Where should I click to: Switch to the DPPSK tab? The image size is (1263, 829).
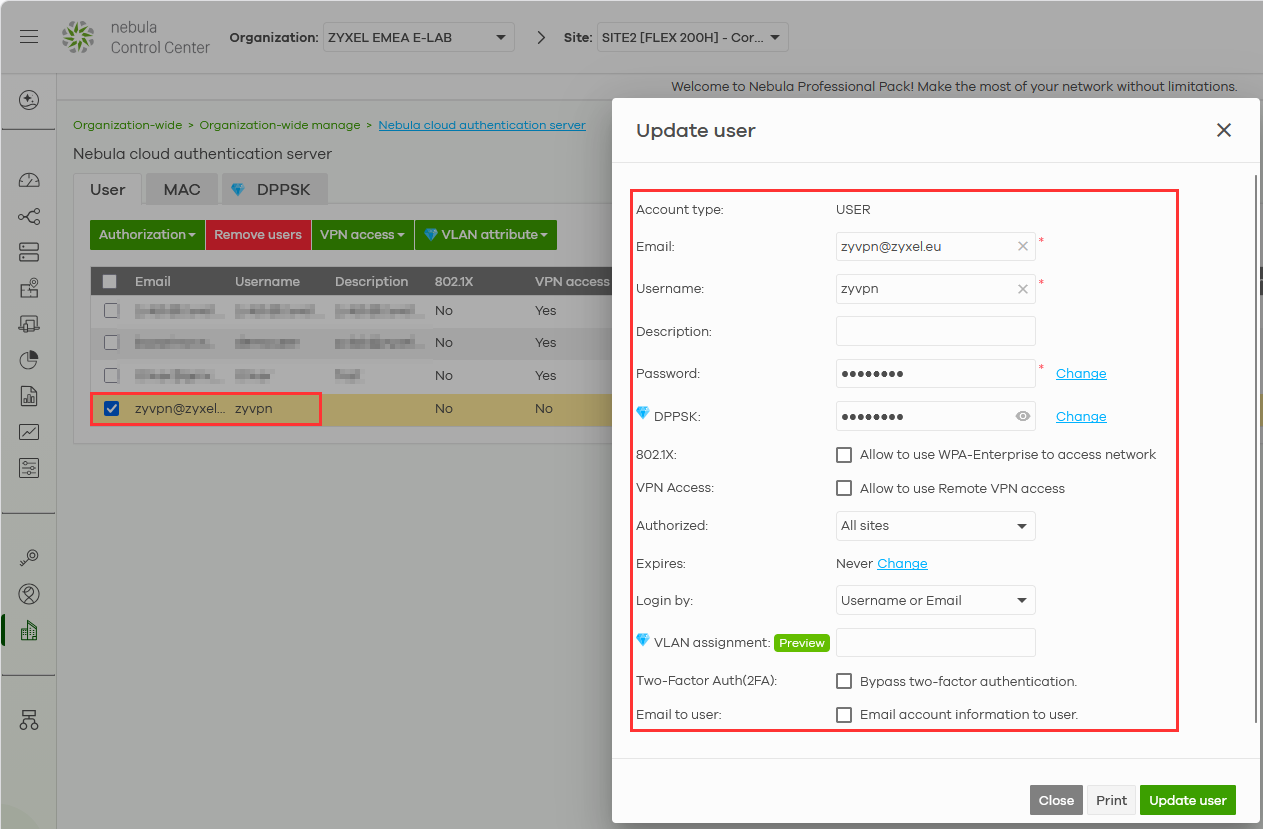(x=274, y=189)
